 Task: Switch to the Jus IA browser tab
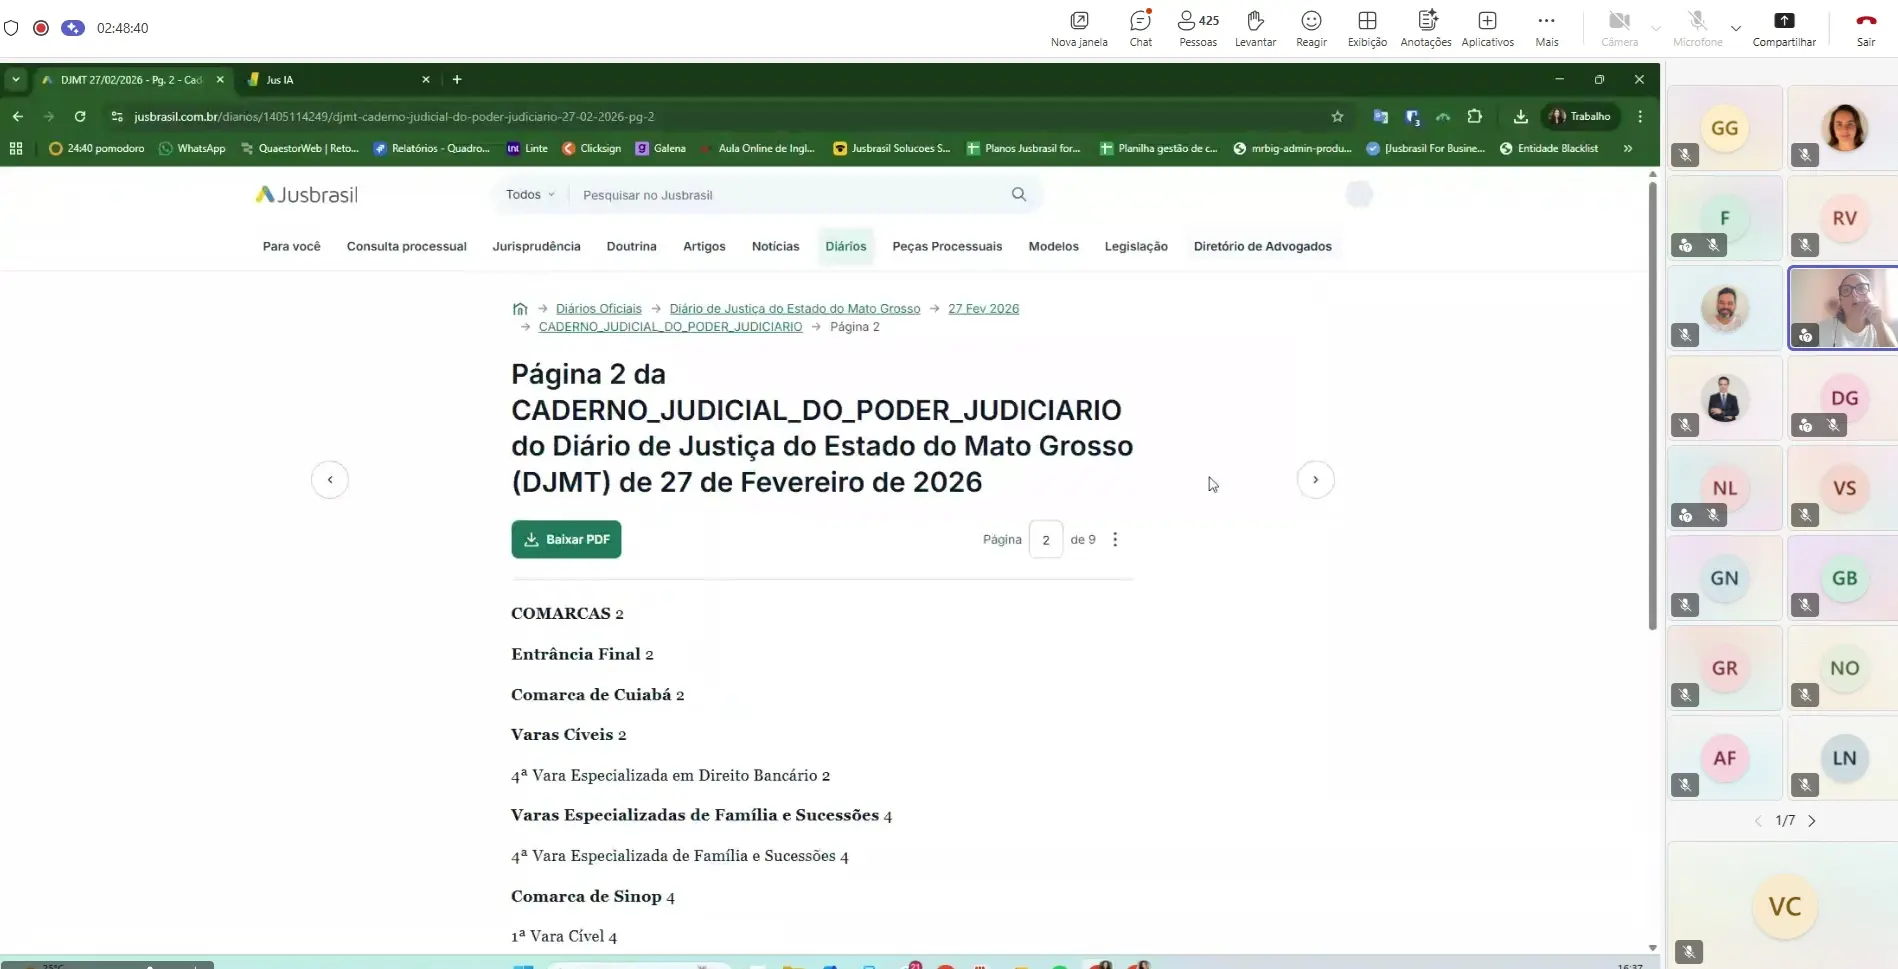click(337, 80)
